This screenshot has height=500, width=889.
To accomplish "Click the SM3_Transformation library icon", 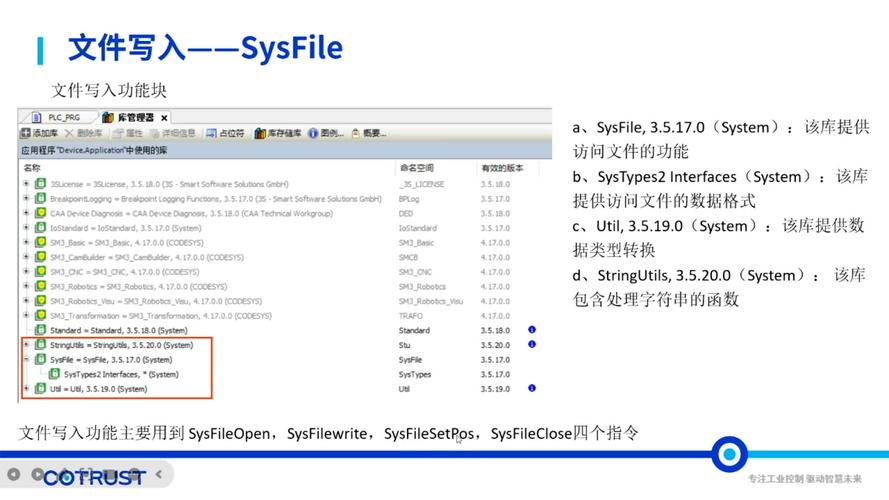I will [40, 315].
